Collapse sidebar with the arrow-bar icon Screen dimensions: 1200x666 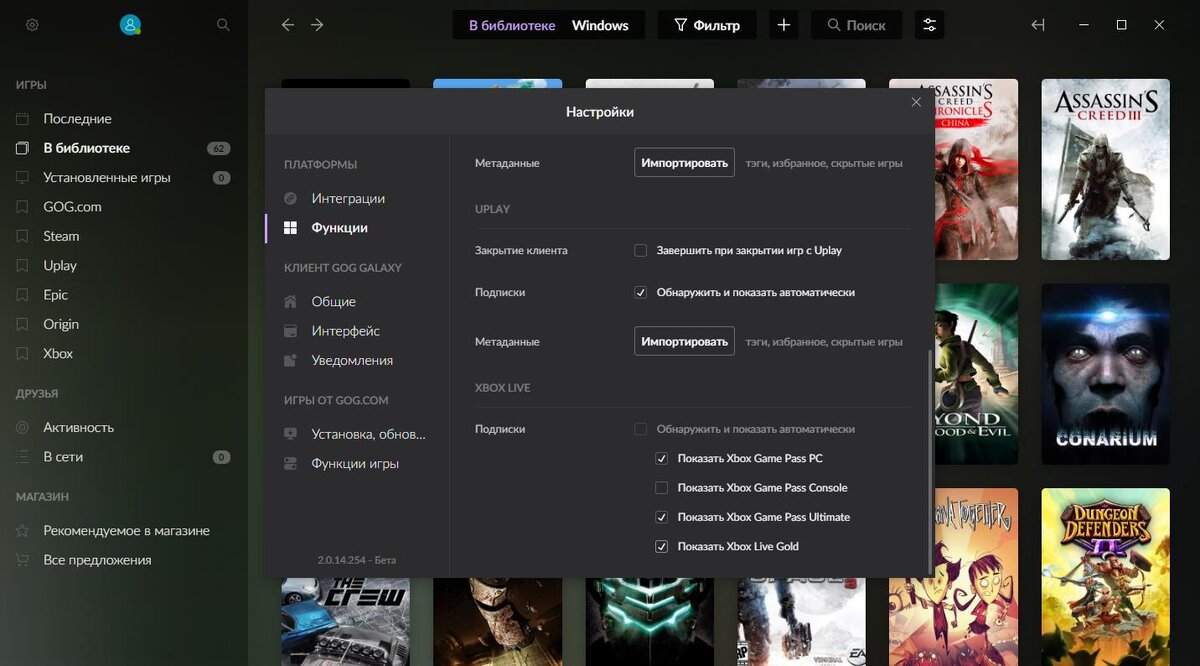(1038, 25)
